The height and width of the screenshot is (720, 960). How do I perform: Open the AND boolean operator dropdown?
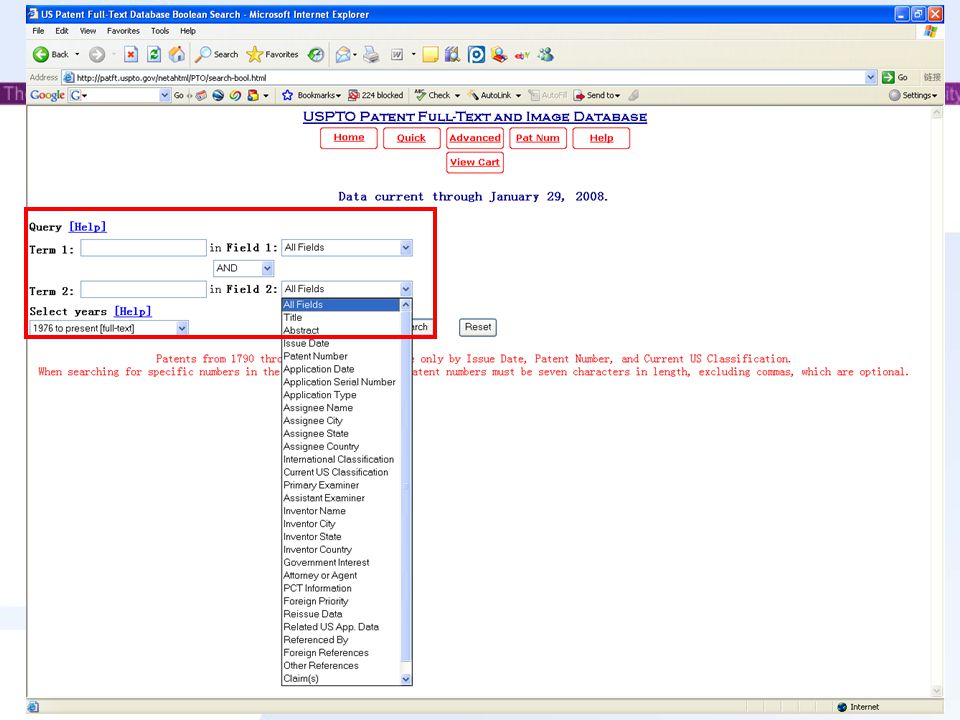[x=243, y=268]
